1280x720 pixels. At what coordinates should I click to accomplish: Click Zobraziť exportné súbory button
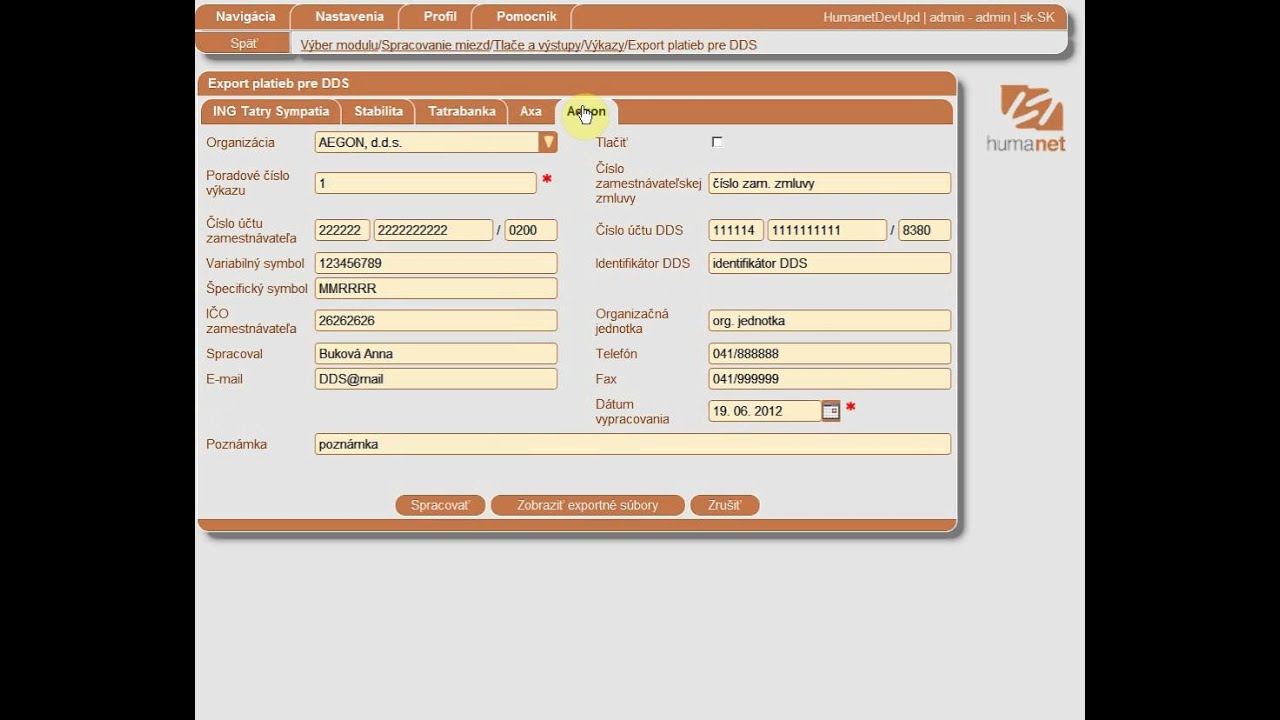tap(587, 506)
